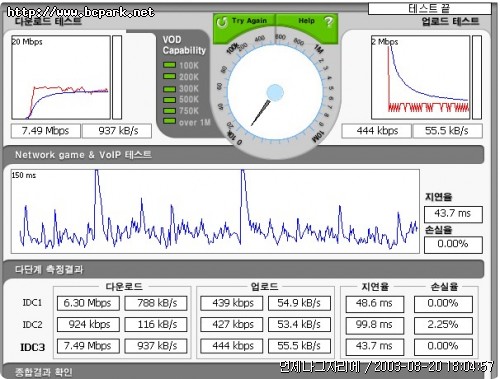Click the IDC1 loss 0.00% cell

tap(443, 304)
